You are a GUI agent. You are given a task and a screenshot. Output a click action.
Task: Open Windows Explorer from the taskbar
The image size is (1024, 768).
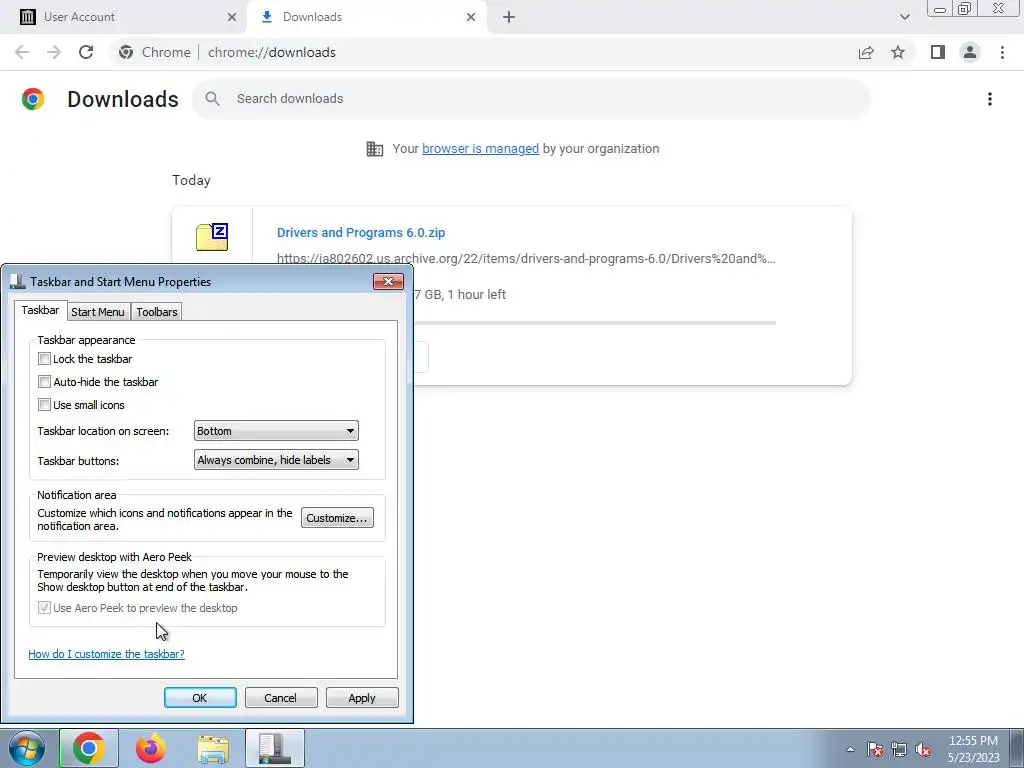tap(213, 748)
